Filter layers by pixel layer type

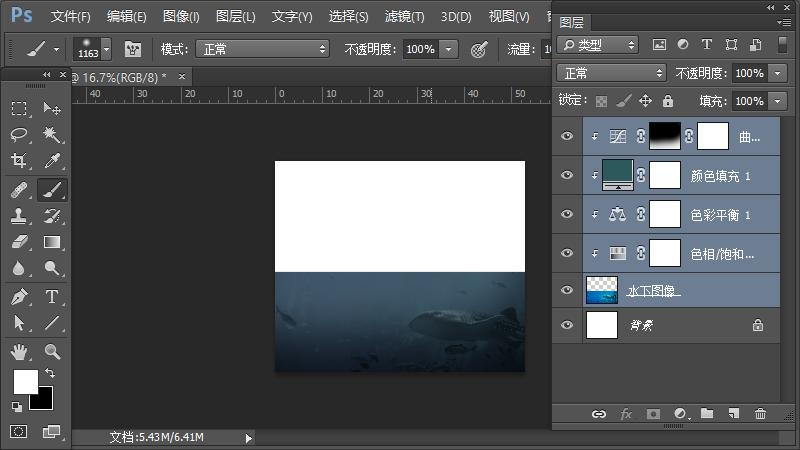pos(659,45)
